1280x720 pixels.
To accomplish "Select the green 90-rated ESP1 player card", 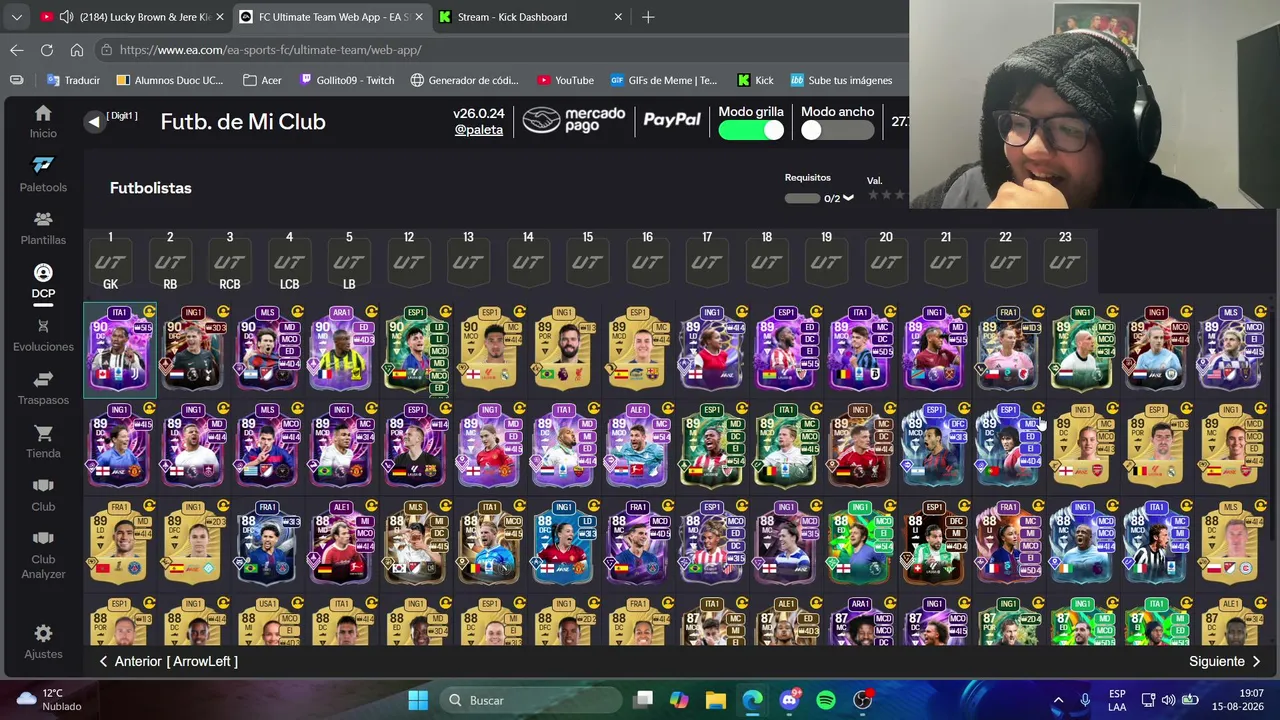I will (x=416, y=350).
